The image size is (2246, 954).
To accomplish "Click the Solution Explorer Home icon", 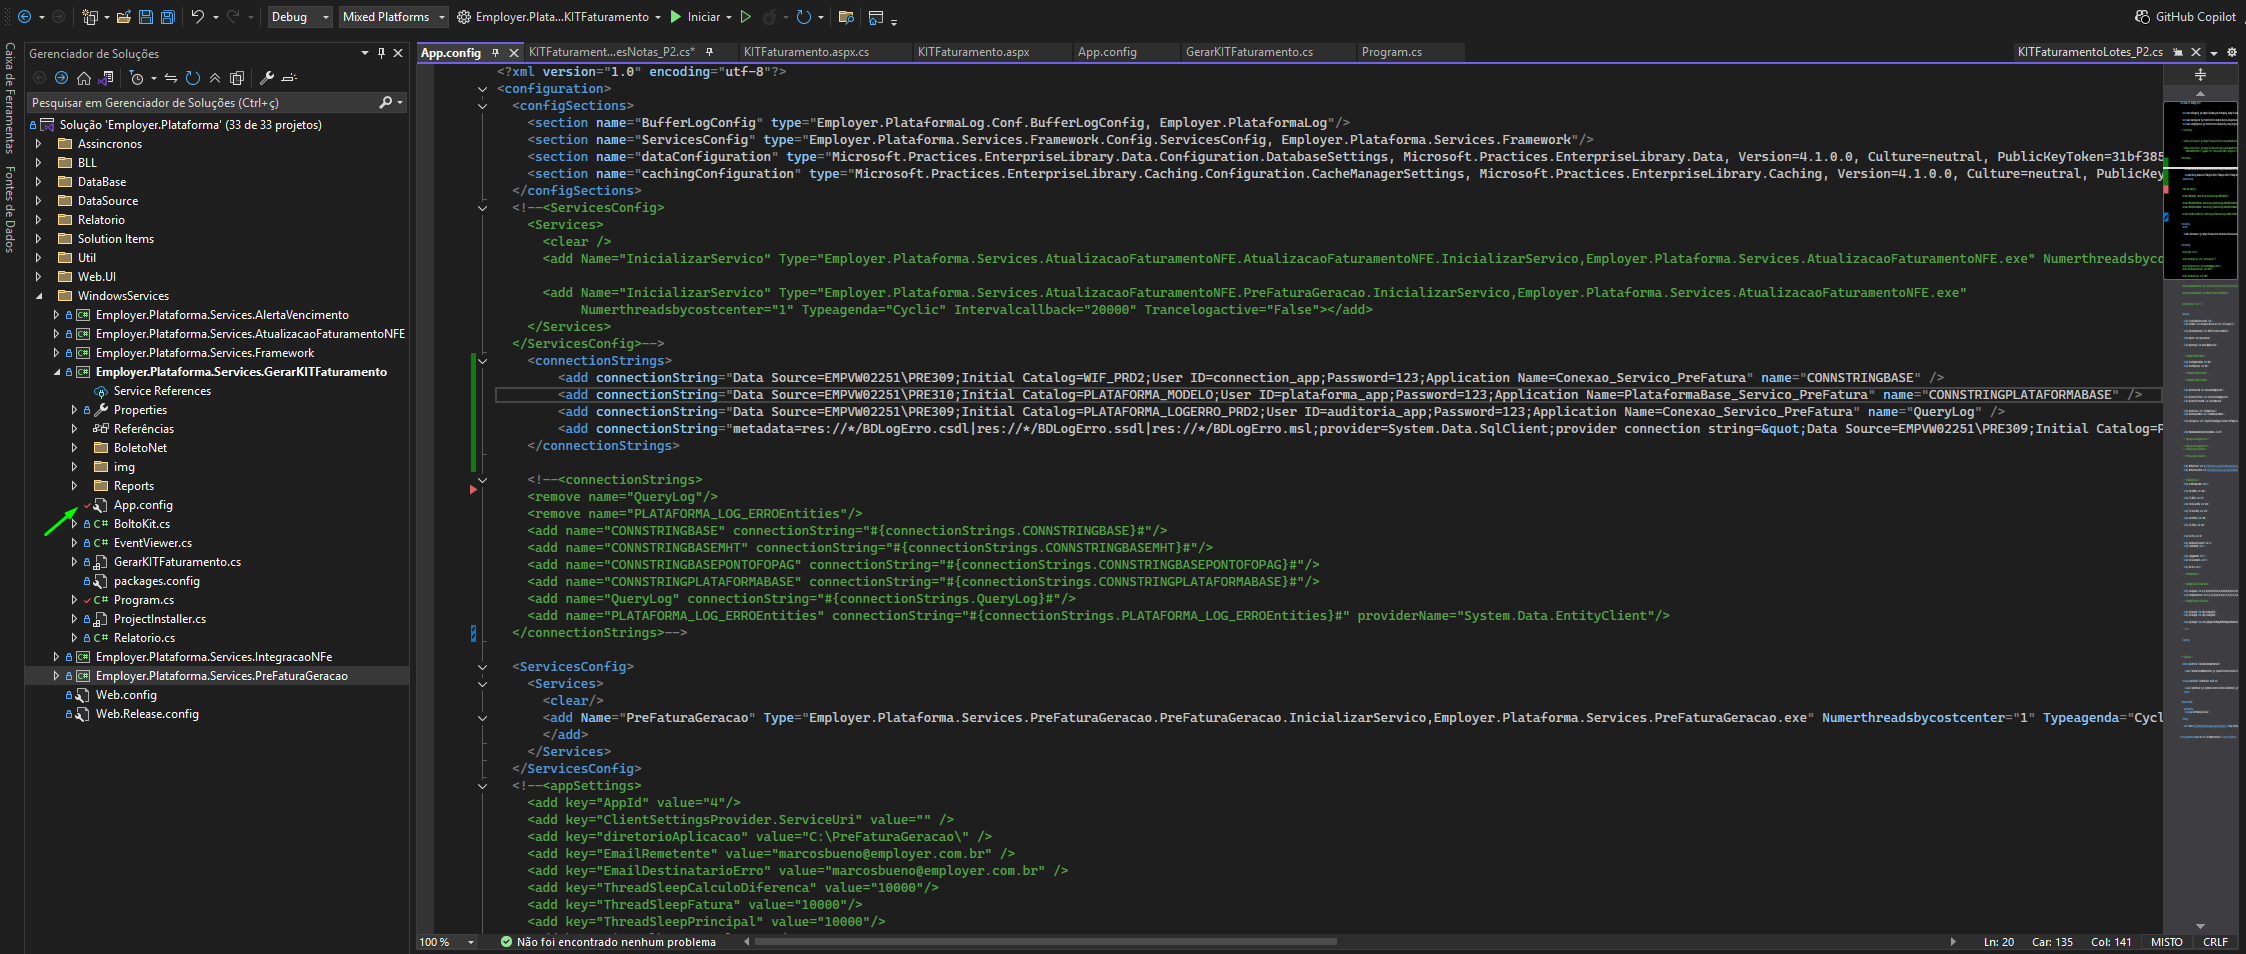I will pos(84,78).
